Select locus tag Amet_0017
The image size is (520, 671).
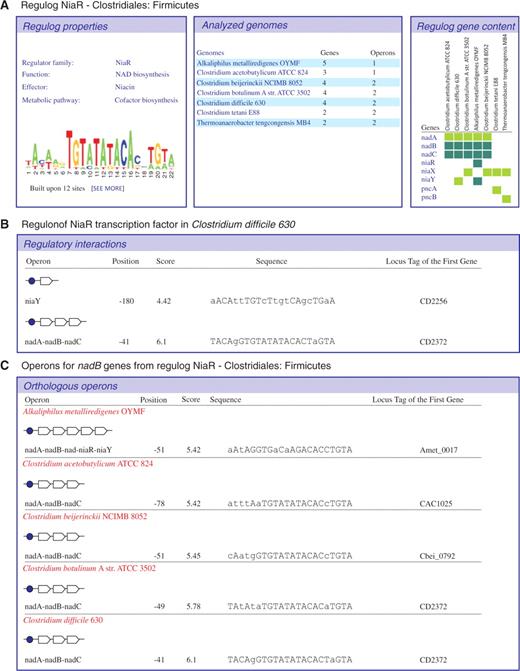[439, 450]
